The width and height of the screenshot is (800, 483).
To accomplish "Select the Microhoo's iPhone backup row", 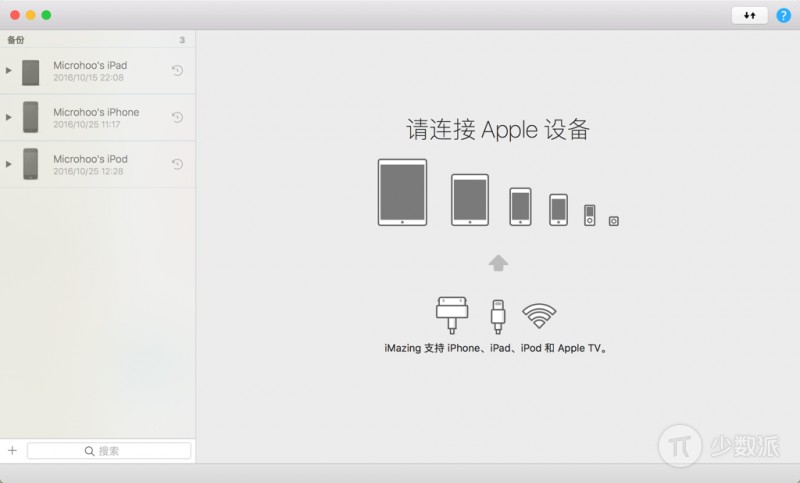I will pyautogui.click(x=97, y=118).
